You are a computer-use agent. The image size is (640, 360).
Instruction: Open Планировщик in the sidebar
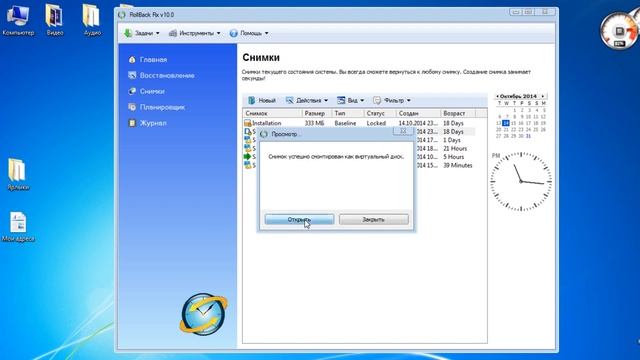click(x=162, y=107)
